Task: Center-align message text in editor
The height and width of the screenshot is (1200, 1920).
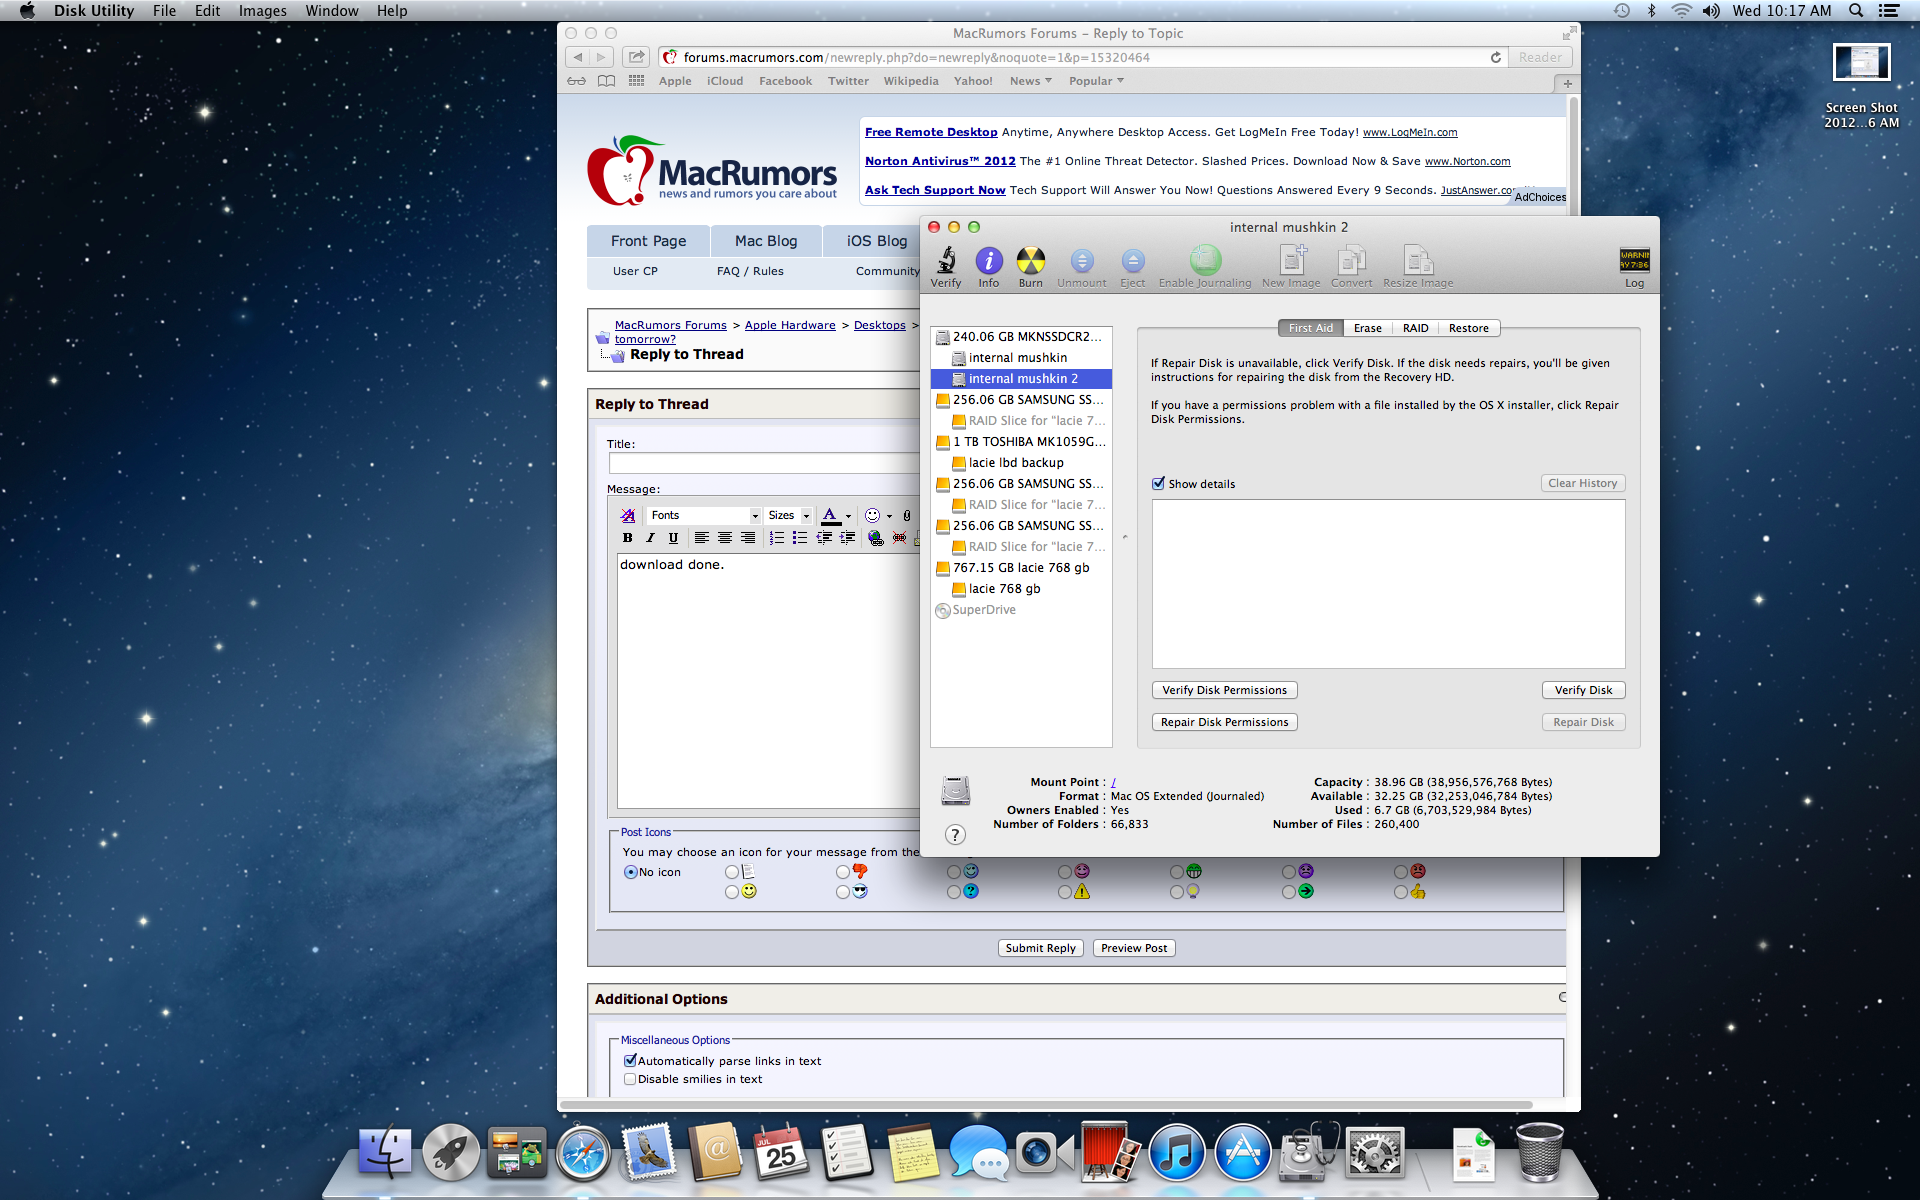Action: pos(724,538)
